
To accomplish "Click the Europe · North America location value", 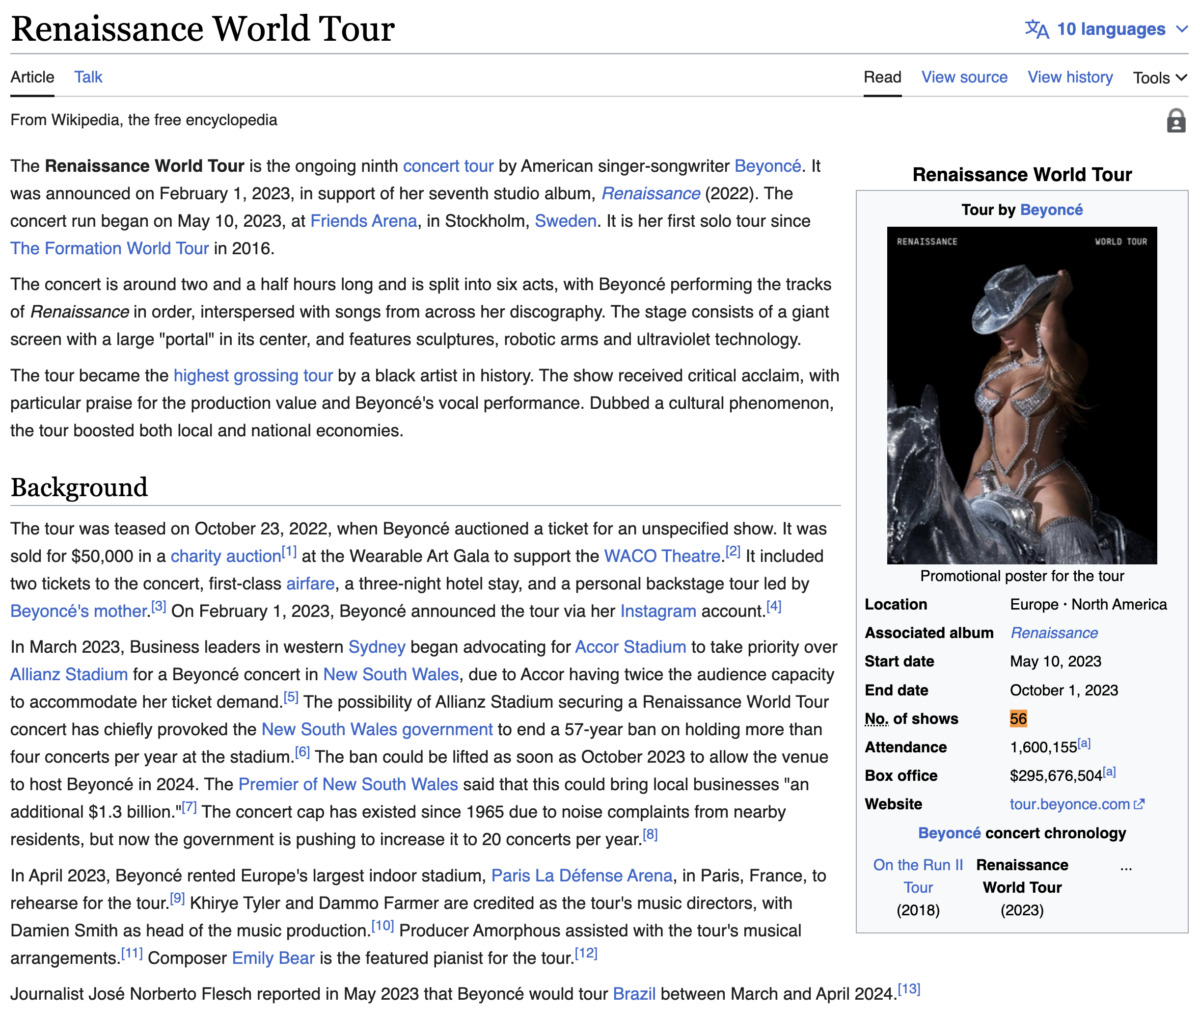I will coord(1088,604).
